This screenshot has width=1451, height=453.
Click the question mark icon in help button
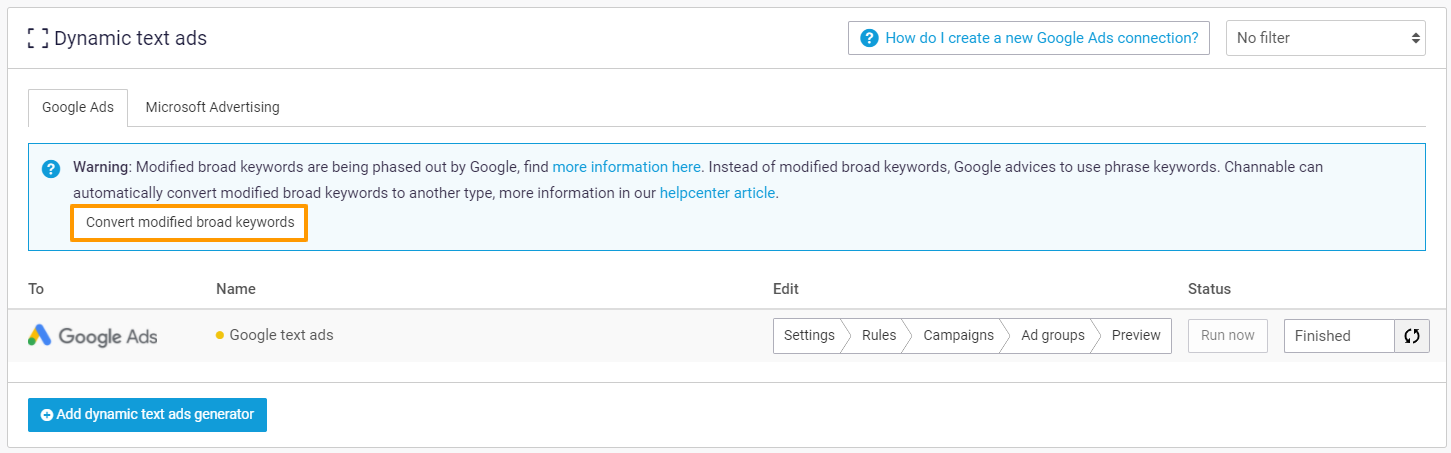coord(869,39)
